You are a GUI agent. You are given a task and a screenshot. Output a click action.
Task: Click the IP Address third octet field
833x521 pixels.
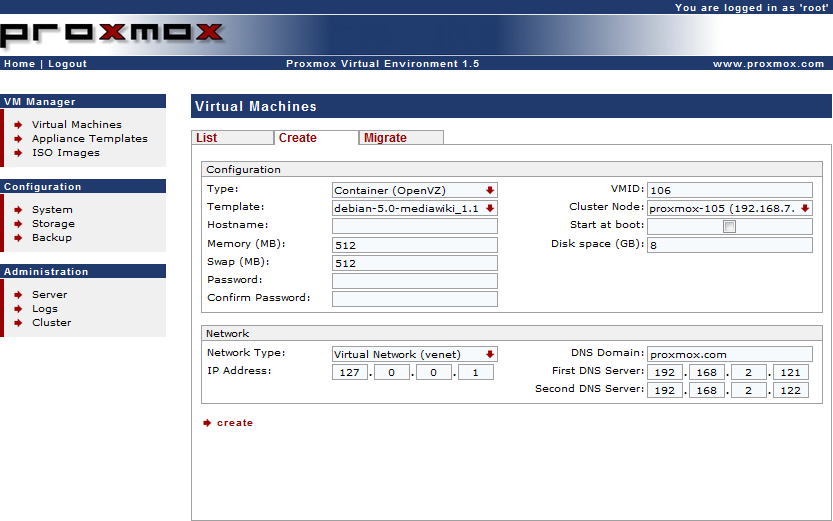coord(434,372)
